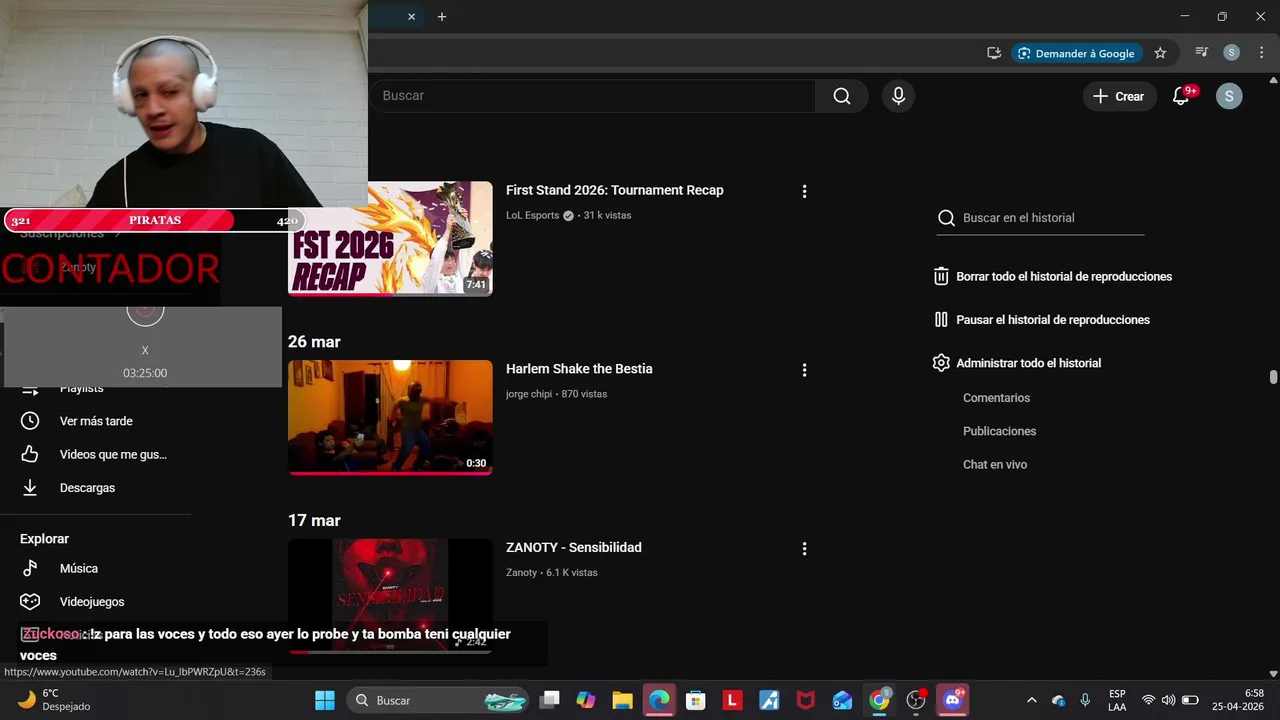This screenshot has width=1280, height=720.
Task: Open the YouTube notifications bell
Action: pyautogui.click(x=1181, y=96)
